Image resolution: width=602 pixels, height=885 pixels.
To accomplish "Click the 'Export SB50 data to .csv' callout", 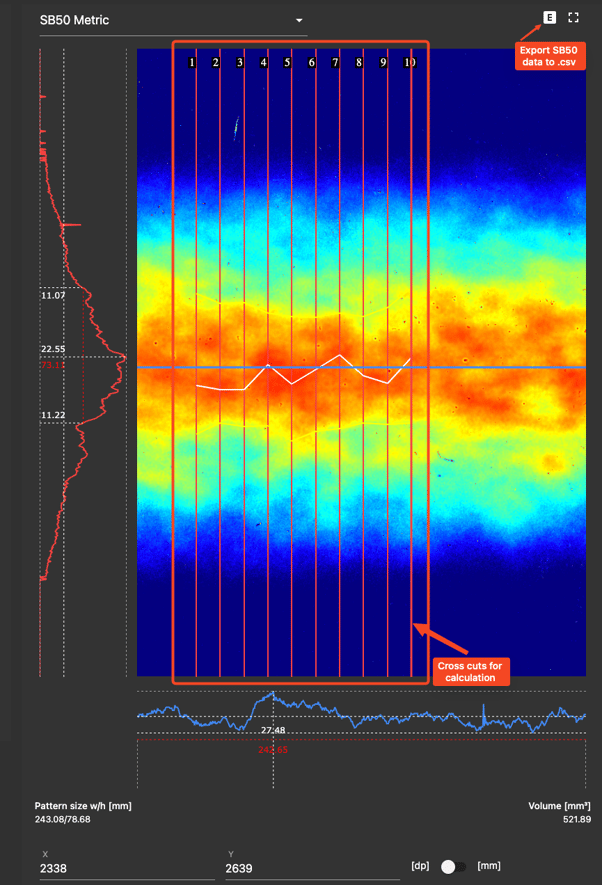I will tap(549, 55).
